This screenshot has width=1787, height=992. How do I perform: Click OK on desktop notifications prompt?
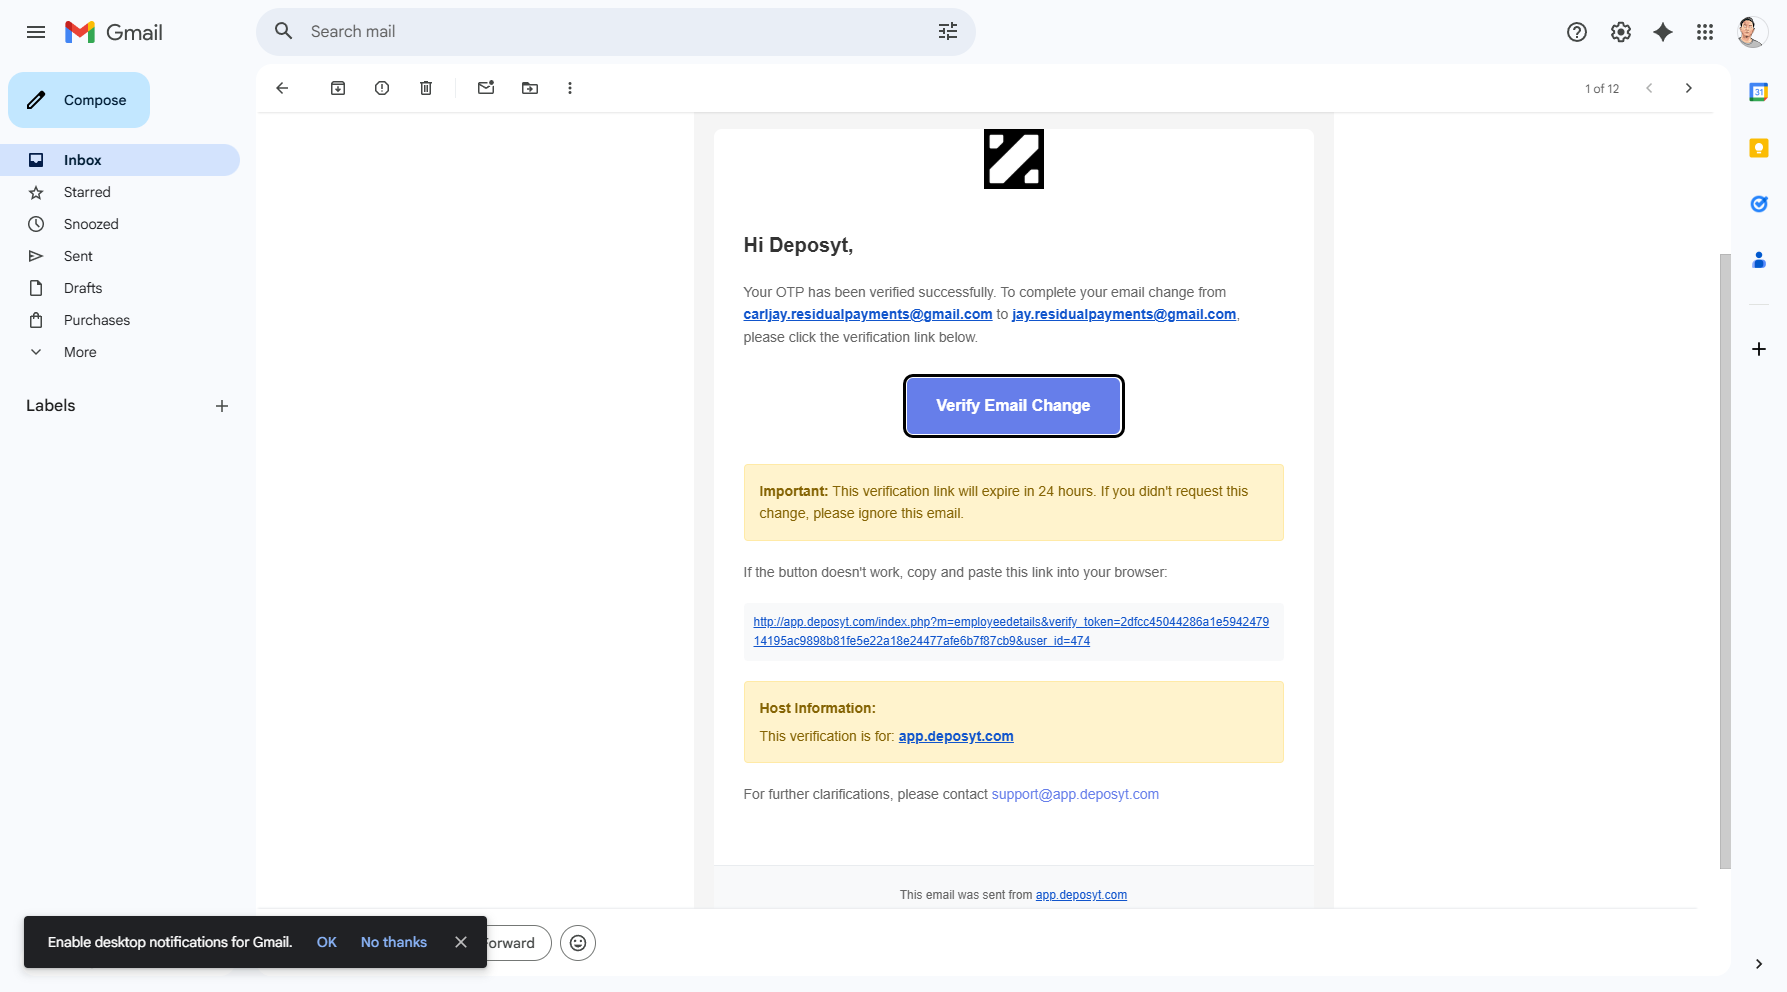click(327, 942)
